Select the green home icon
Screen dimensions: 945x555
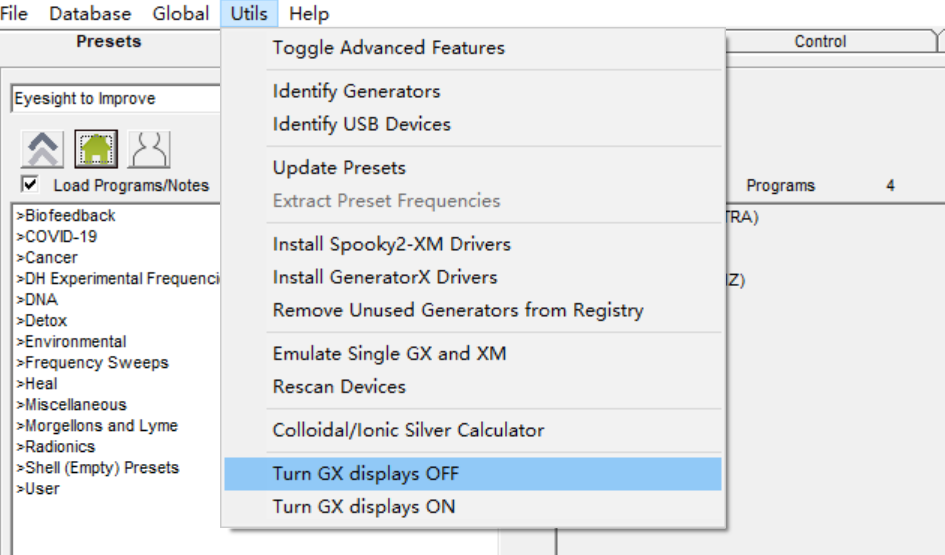[x=96, y=149]
